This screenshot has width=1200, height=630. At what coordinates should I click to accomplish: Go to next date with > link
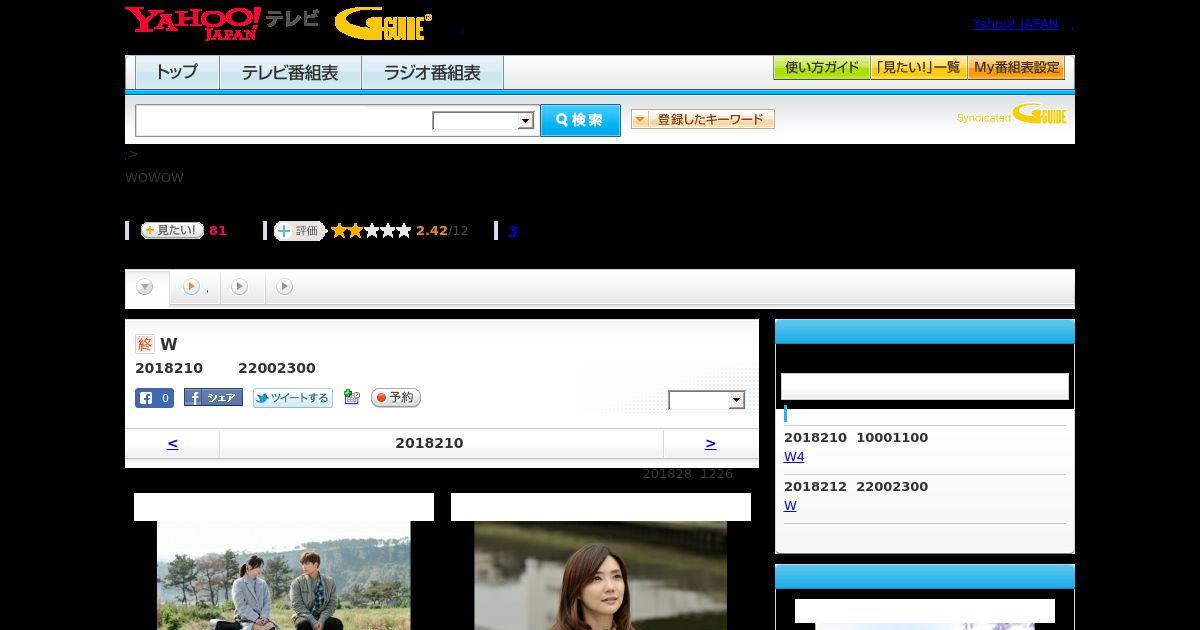pos(710,443)
